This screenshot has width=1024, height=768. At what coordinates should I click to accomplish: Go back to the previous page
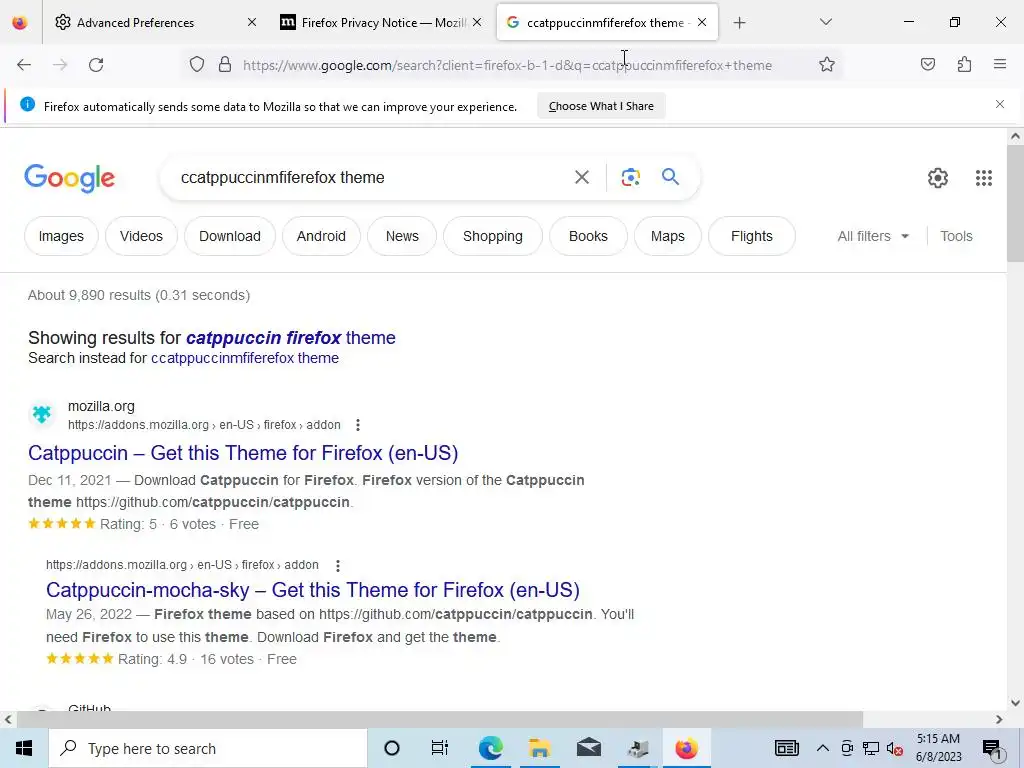tap(24, 65)
